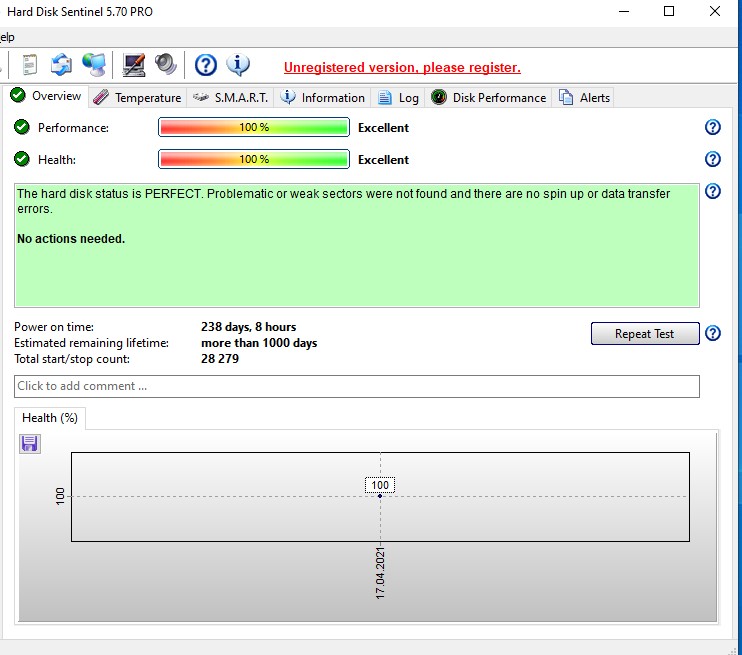The height and width of the screenshot is (655, 742).
Task: Click the Power on time label
Action: pos(54,327)
